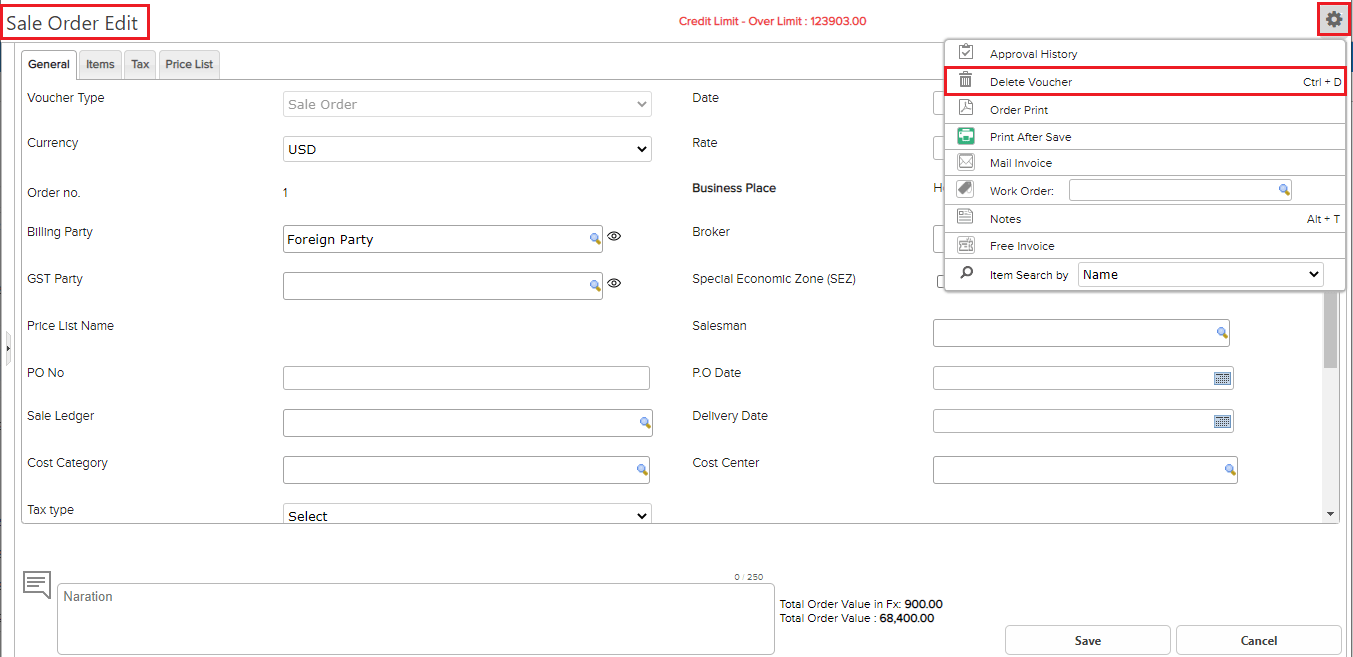Switch to the Items tab

coord(100,64)
